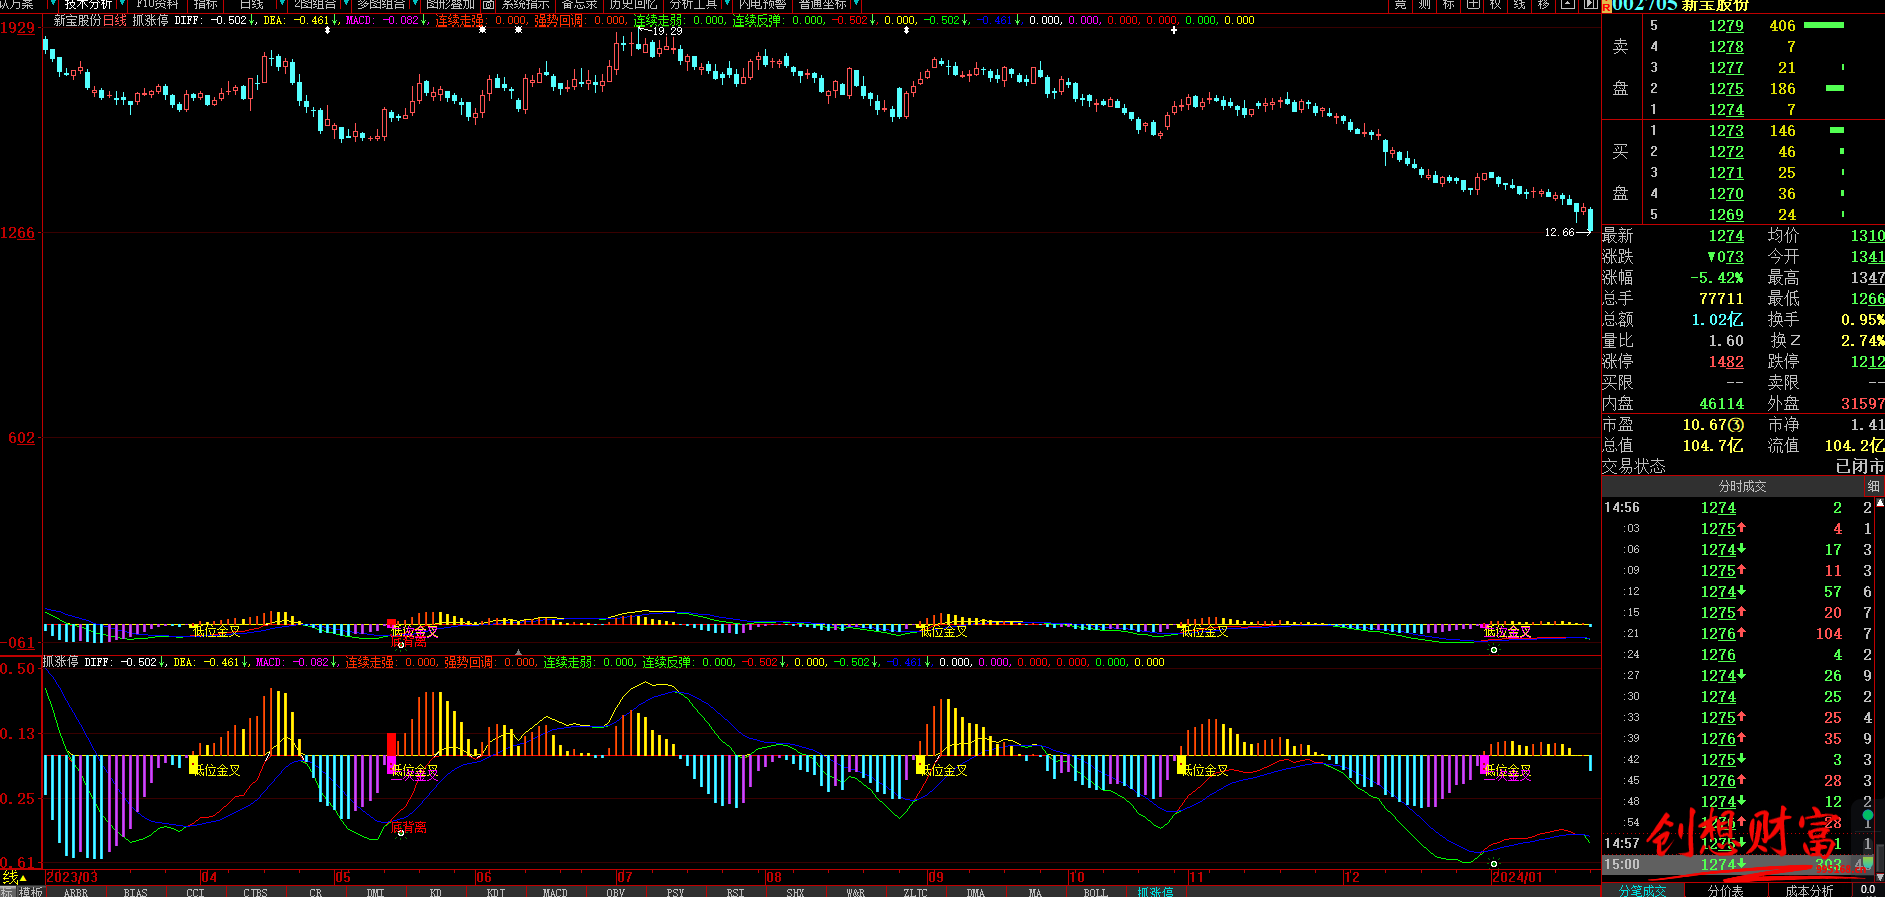Click the upward-triangle box icon in top toolbar
1885x897 pixels.
[1568, 5]
